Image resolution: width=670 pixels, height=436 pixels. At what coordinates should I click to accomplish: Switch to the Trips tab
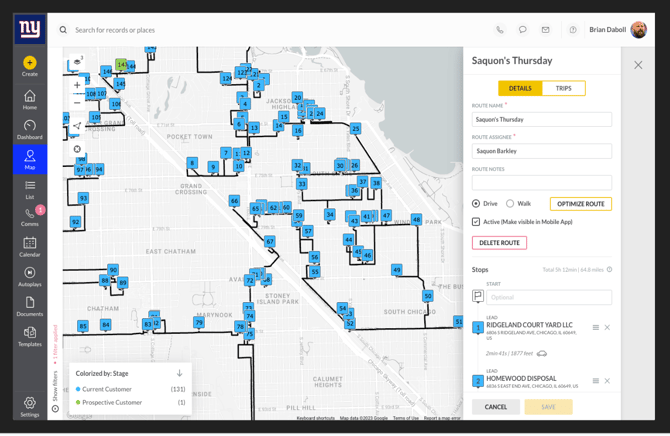(564, 88)
